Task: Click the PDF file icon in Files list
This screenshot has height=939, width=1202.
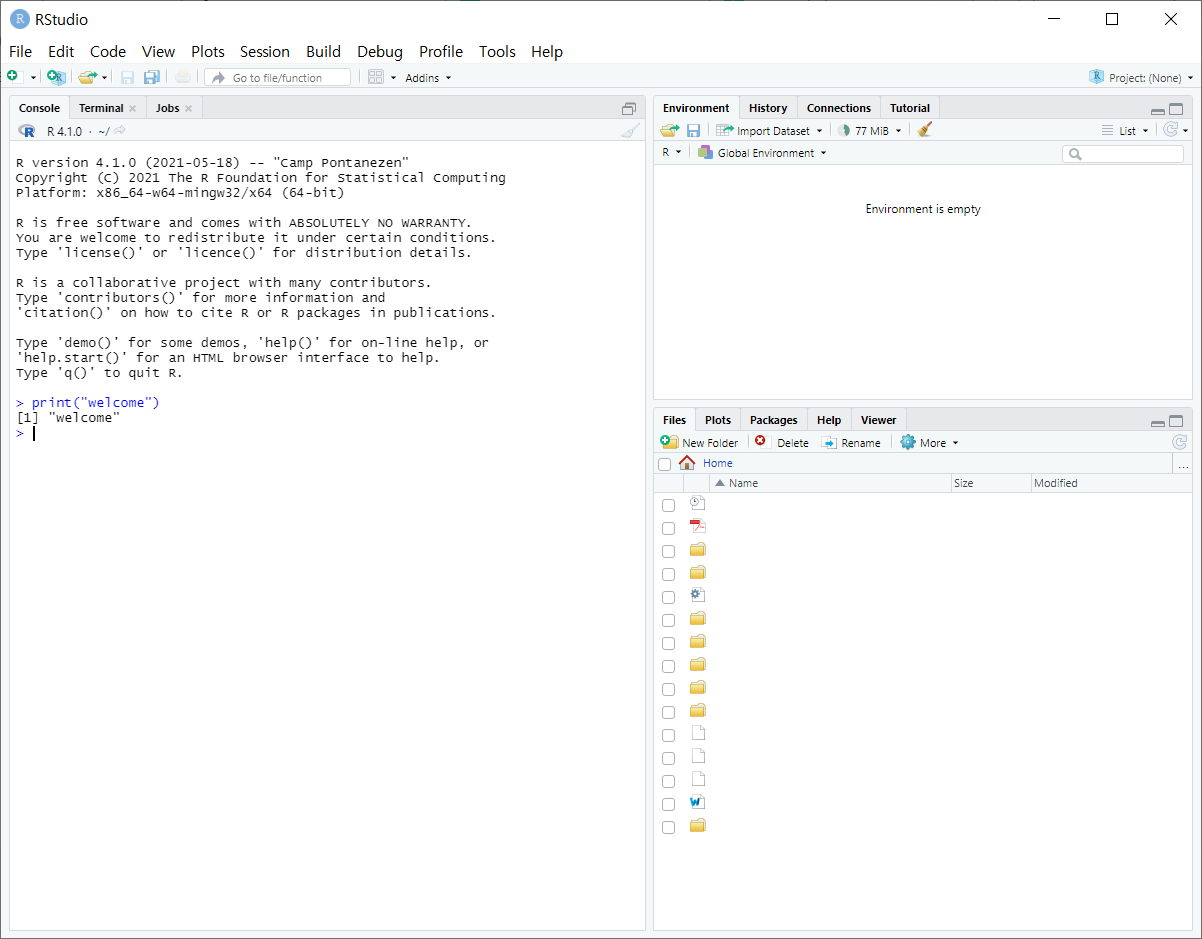Action: point(698,526)
